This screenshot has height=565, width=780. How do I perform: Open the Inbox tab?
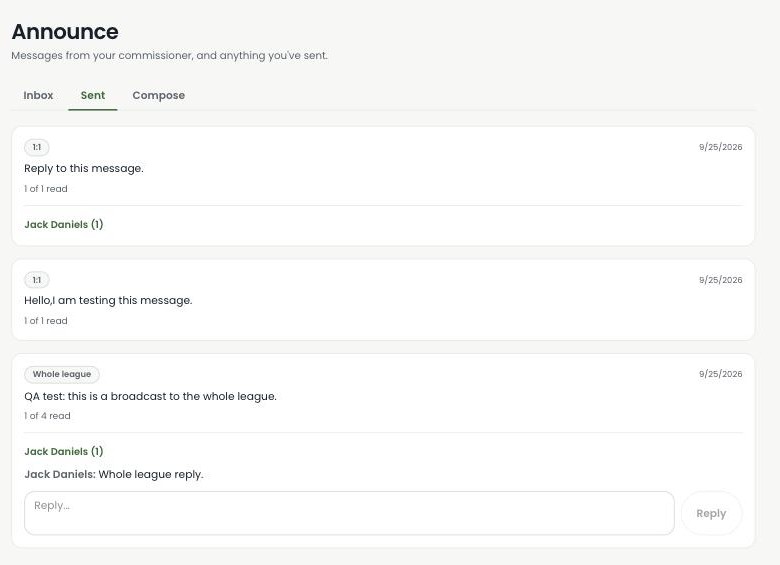click(38, 95)
